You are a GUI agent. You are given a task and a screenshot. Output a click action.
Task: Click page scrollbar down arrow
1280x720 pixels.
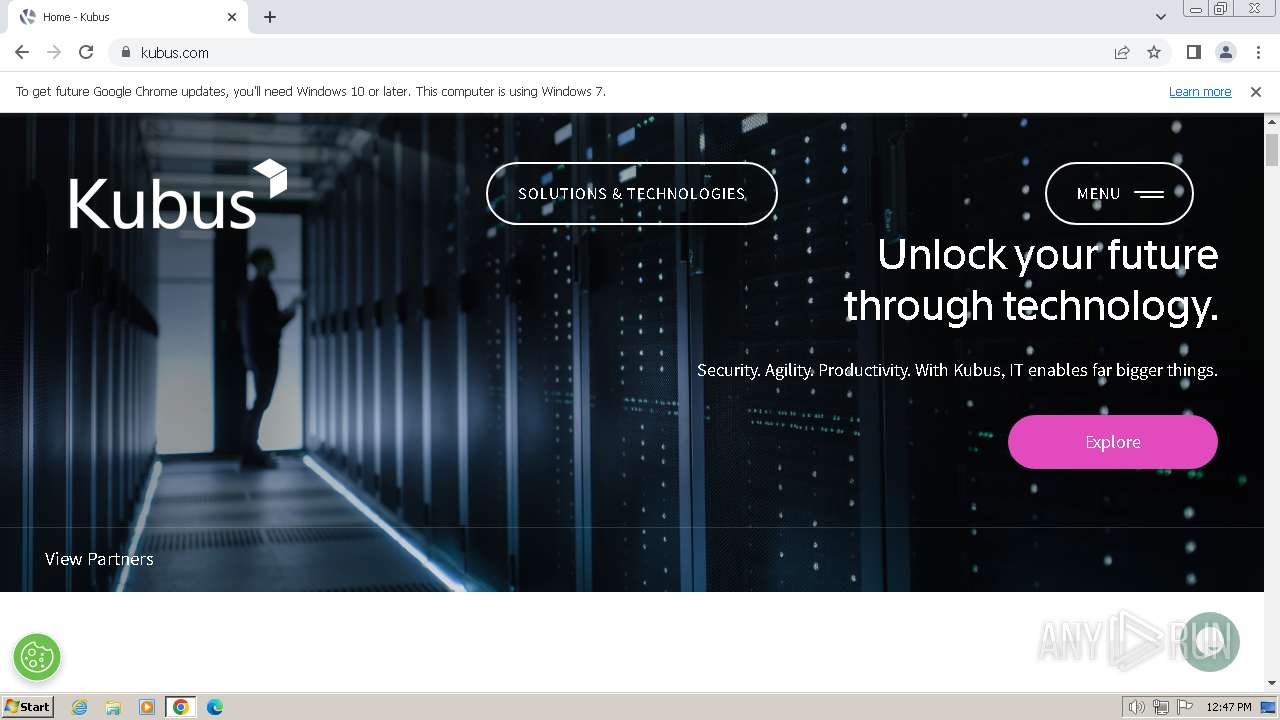click(x=1272, y=683)
